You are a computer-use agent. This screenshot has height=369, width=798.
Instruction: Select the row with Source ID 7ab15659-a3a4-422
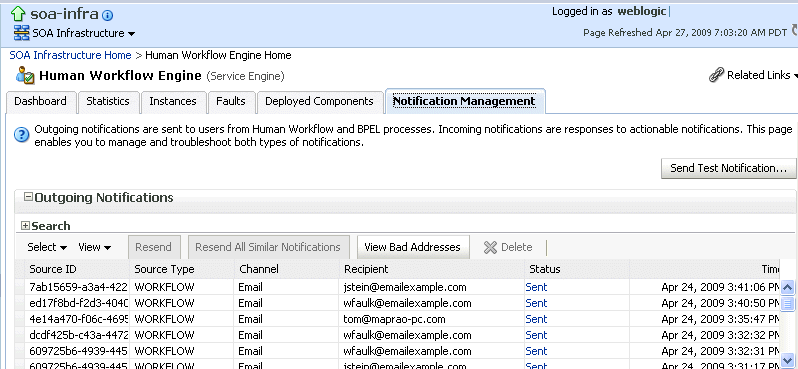pos(78,287)
